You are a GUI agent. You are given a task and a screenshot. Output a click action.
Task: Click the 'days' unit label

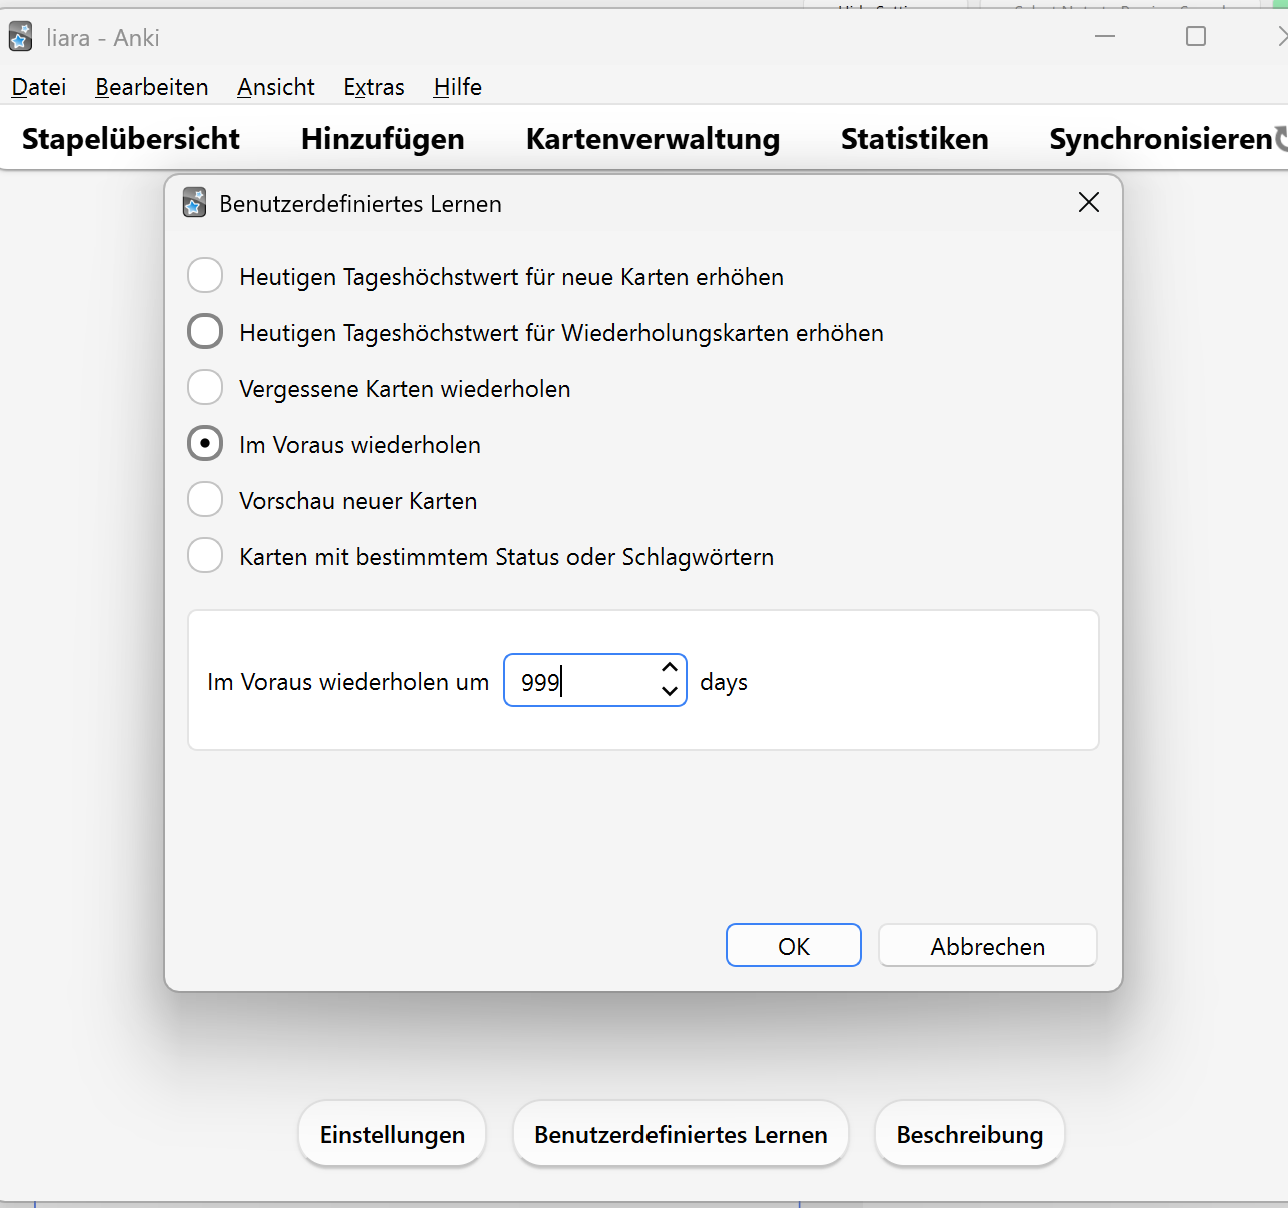(724, 682)
